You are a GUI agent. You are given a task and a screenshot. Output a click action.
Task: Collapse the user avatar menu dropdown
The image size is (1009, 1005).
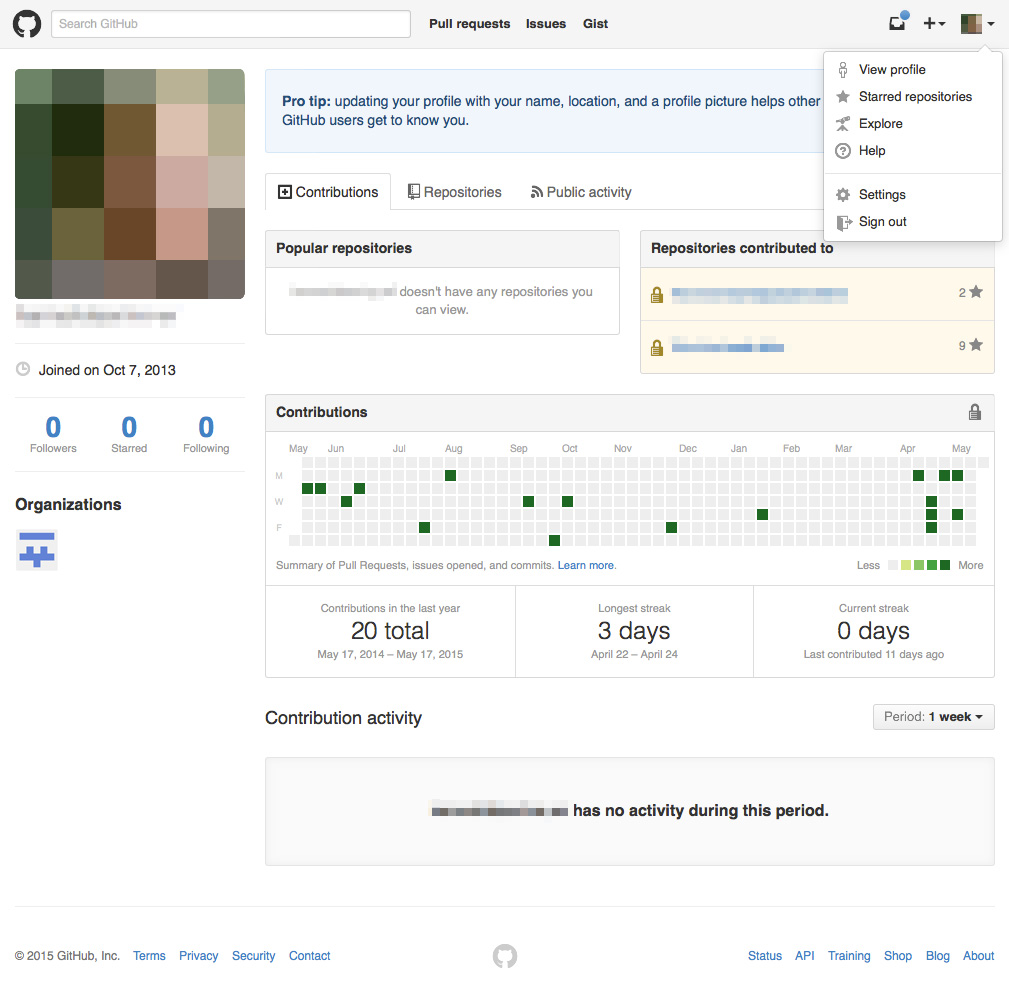977,24
